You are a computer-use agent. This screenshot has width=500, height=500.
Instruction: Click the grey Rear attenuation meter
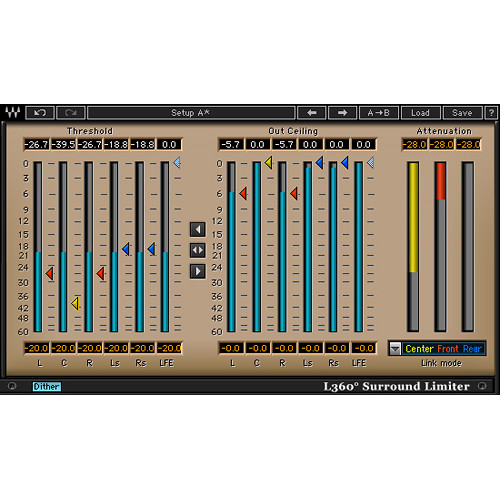468,247
